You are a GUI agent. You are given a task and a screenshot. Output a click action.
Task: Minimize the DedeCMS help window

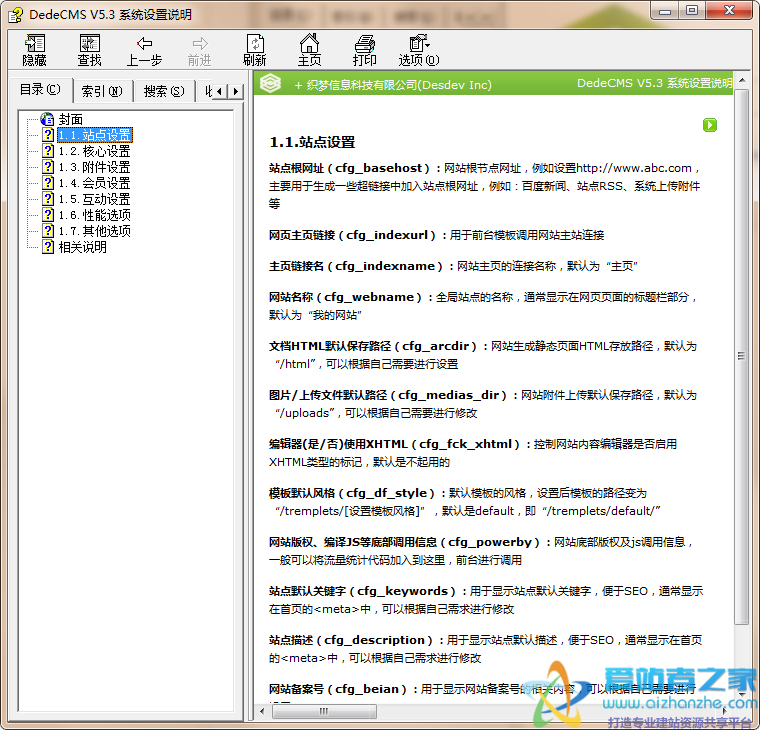665,11
